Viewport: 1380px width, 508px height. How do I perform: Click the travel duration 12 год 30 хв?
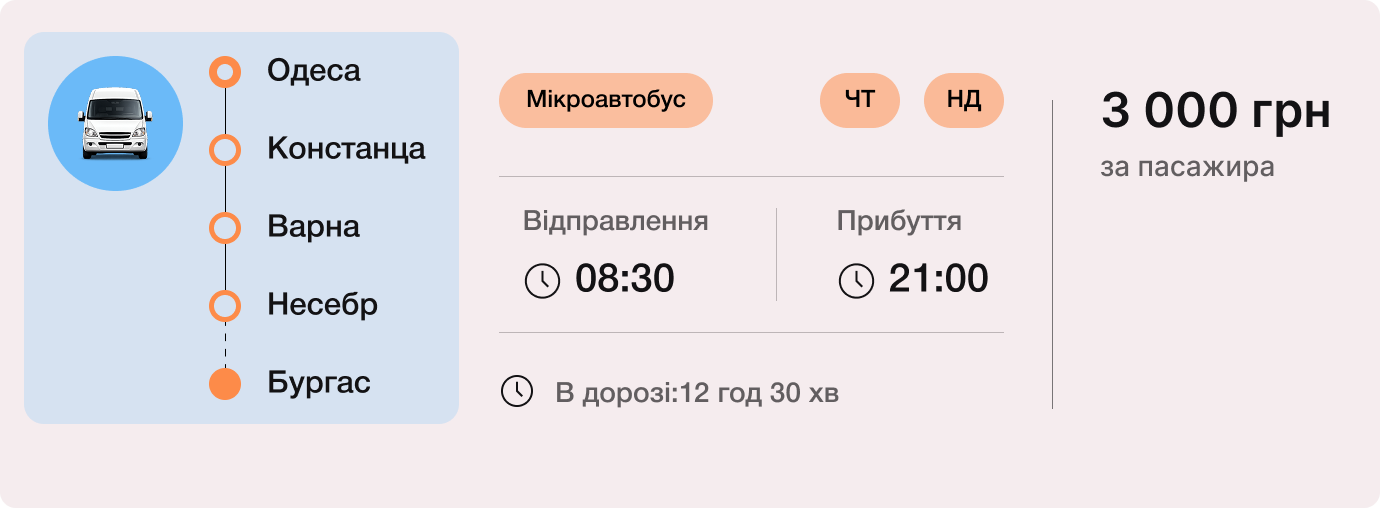[x=759, y=393]
